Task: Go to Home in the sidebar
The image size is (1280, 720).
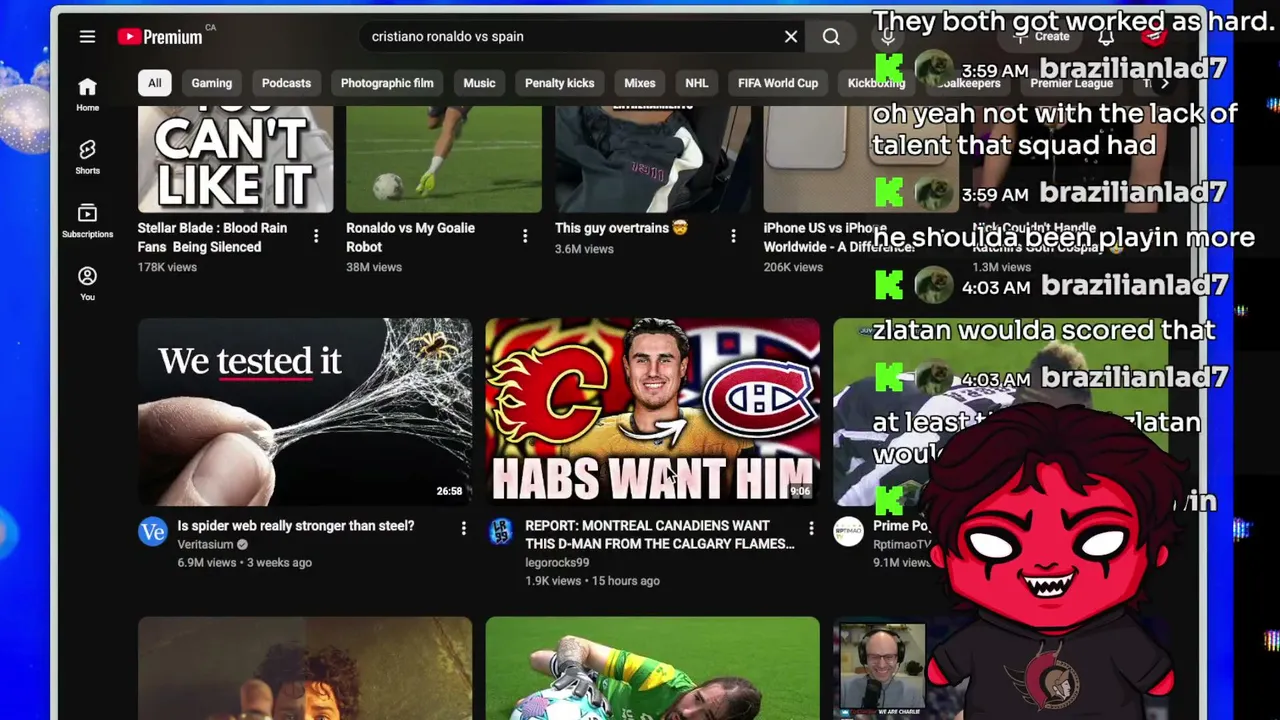Action: click(x=88, y=94)
